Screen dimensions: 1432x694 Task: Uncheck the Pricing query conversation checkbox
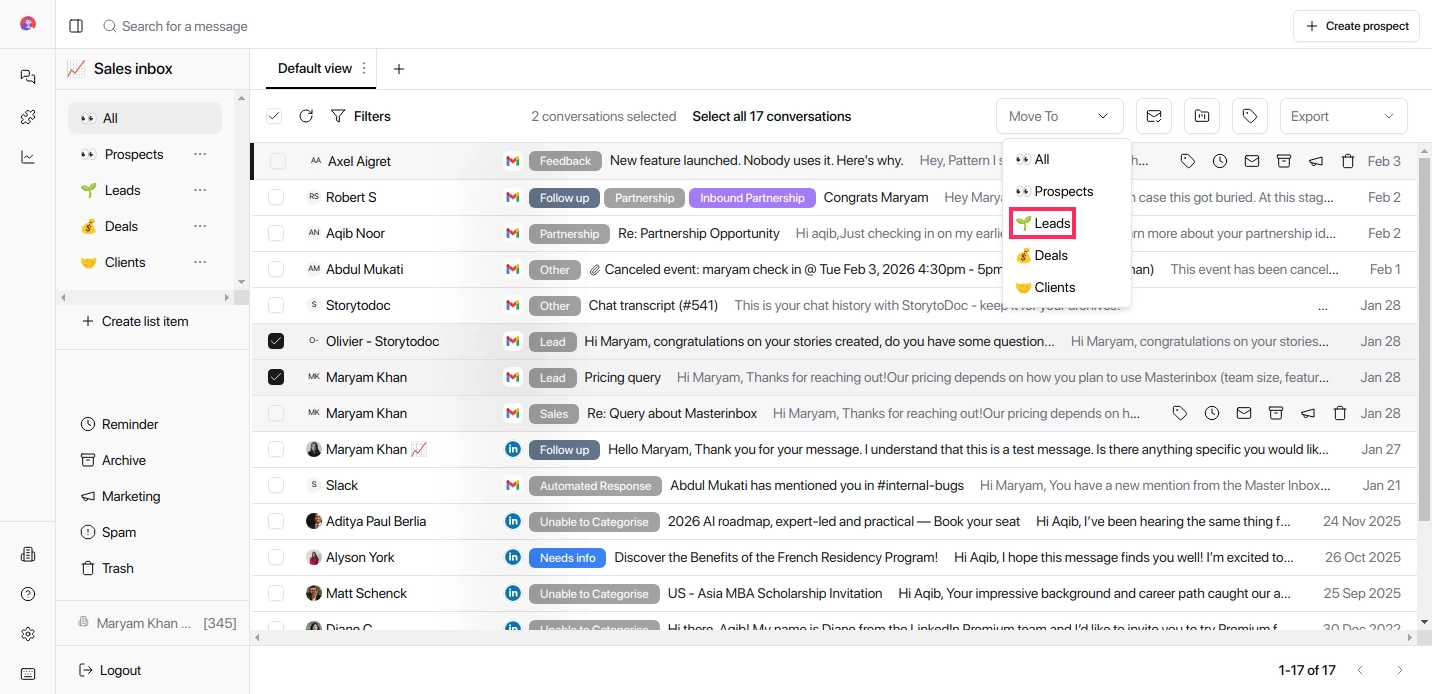coord(276,377)
